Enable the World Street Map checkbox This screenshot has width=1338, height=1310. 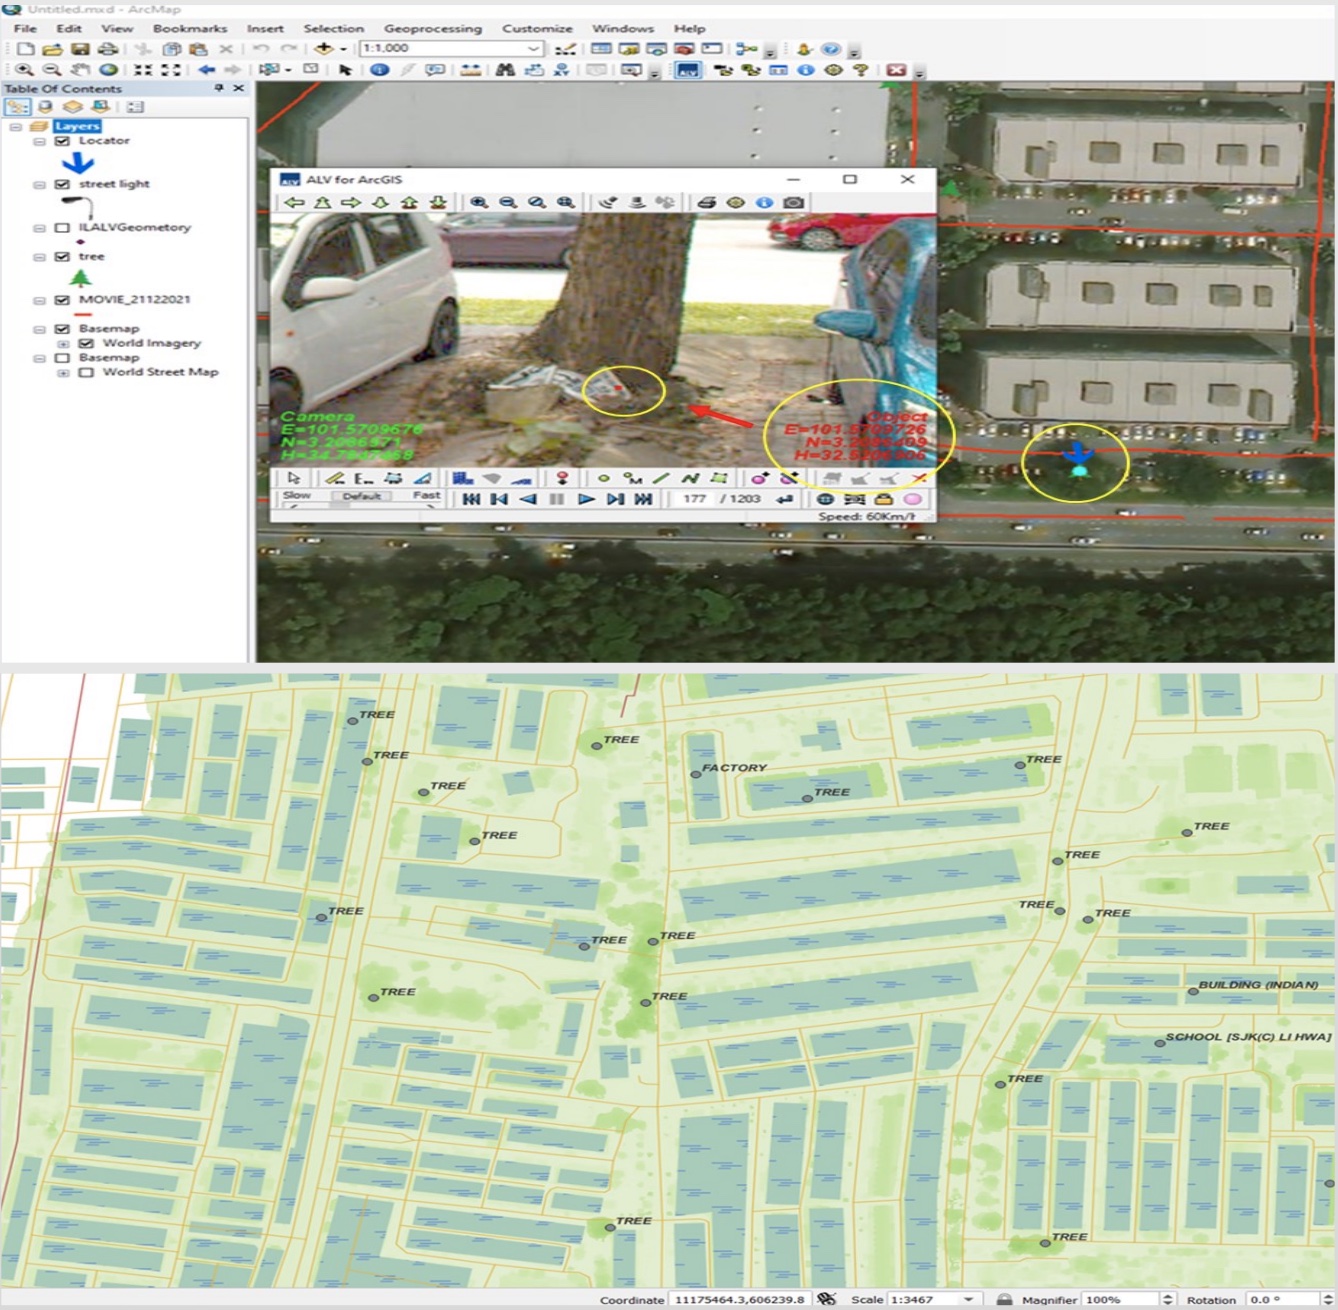86,372
